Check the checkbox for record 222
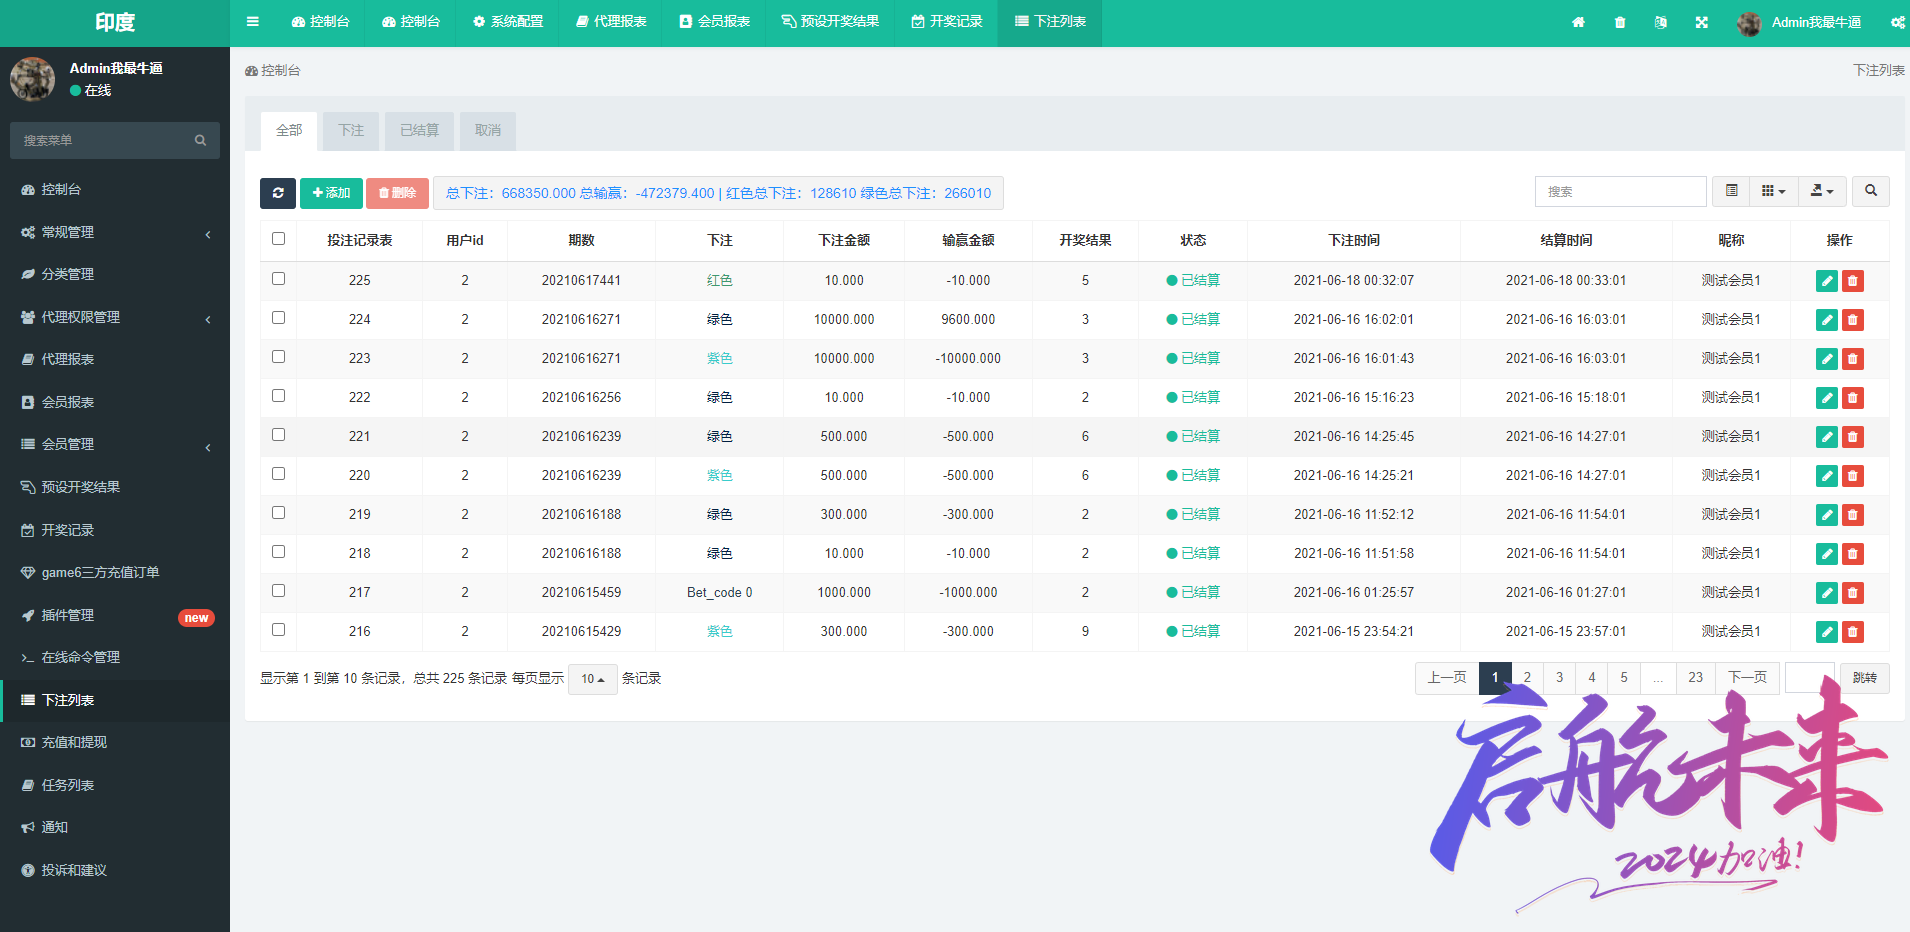 [278, 396]
